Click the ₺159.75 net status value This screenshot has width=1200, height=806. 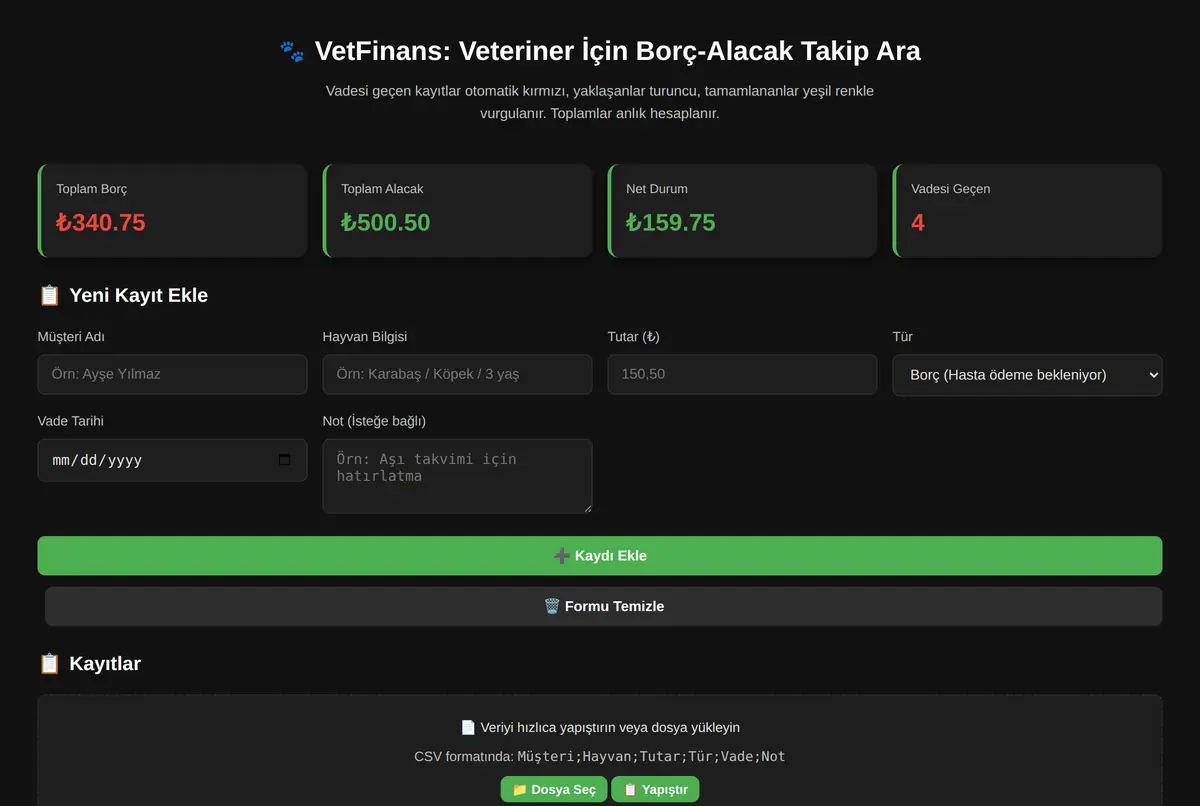pyautogui.click(x=671, y=222)
